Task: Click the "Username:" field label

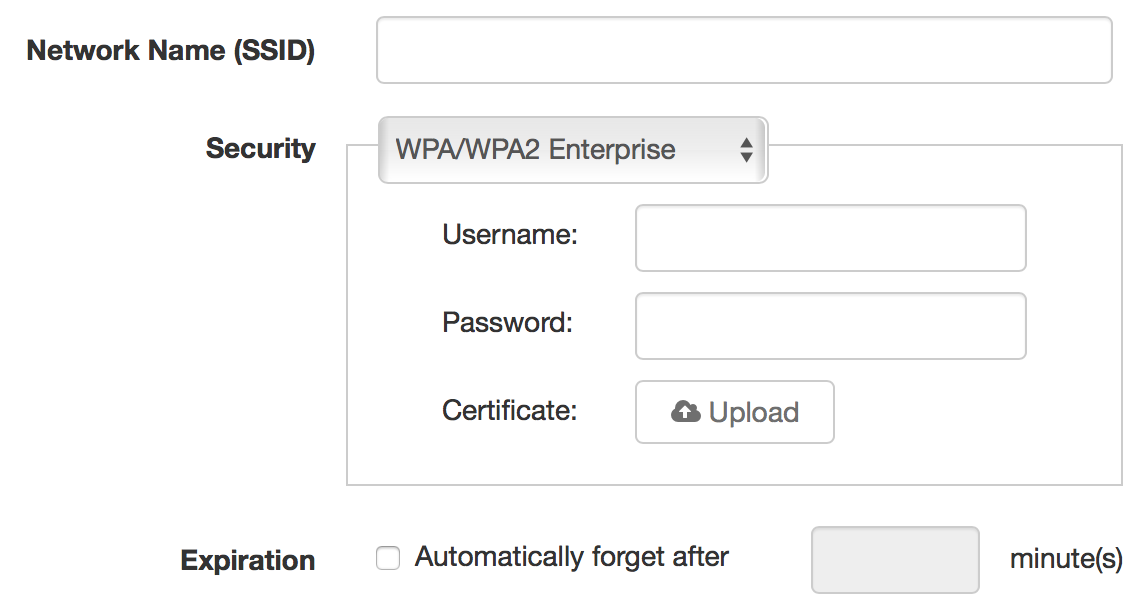Action: [510, 235]
